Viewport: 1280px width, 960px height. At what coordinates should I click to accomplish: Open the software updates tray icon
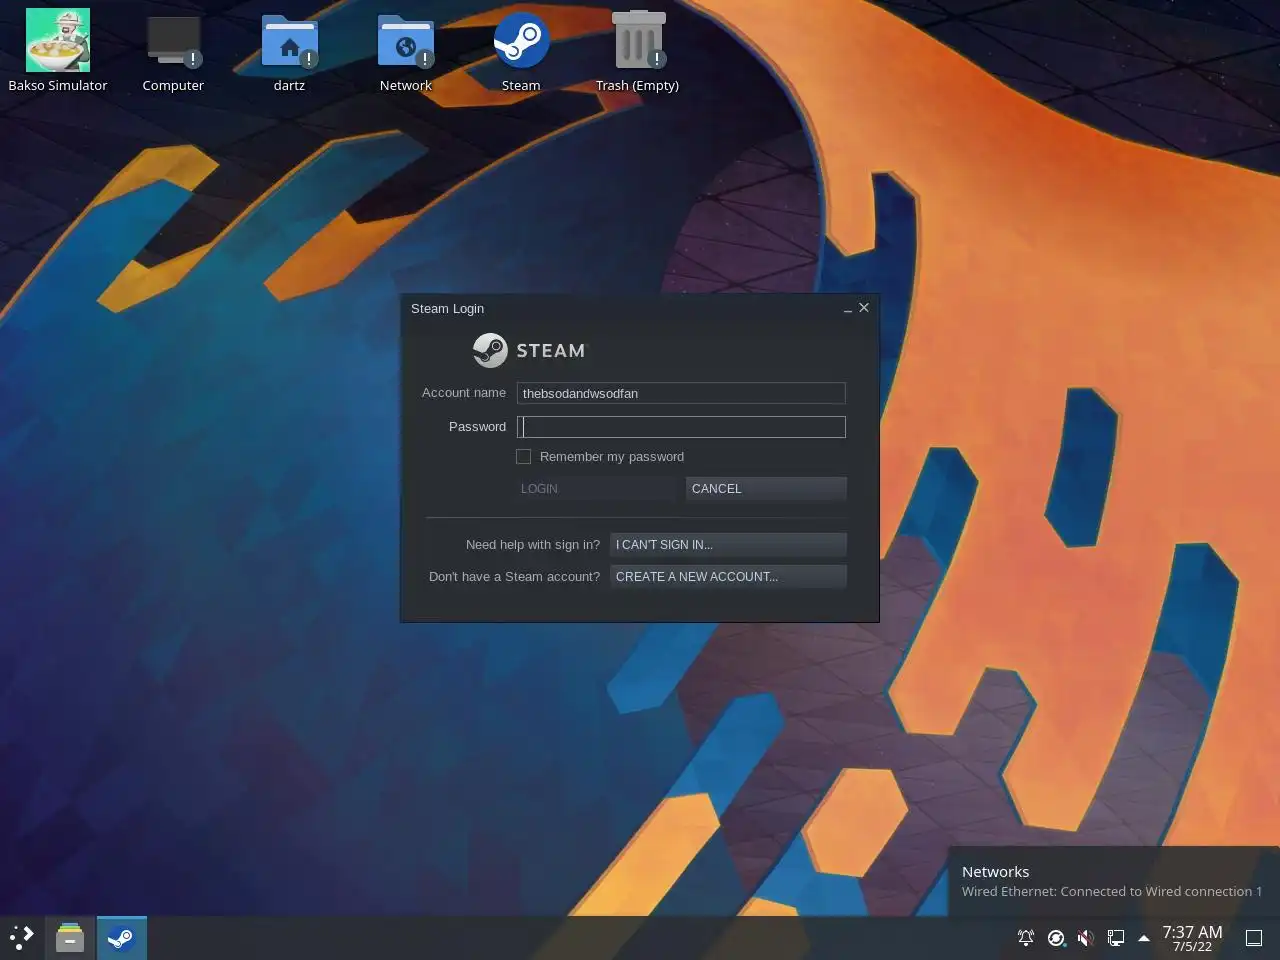1056,938
